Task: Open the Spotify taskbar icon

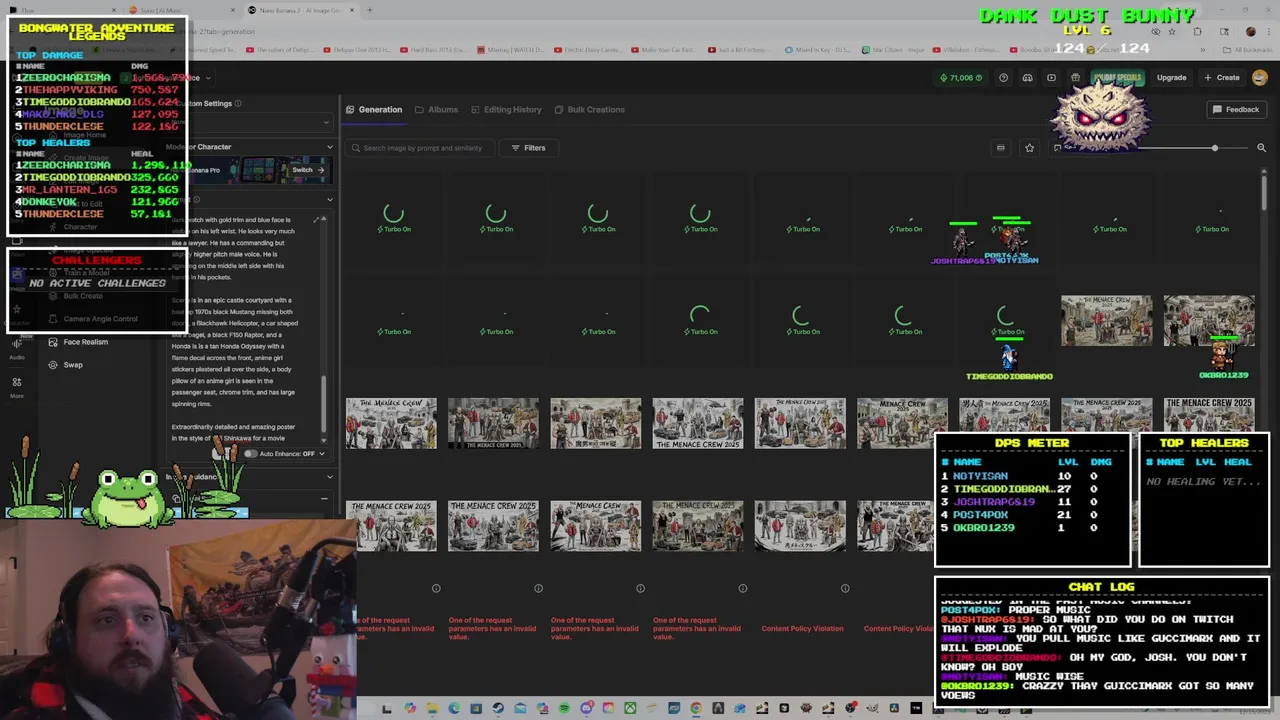Action: coord(564,708)
